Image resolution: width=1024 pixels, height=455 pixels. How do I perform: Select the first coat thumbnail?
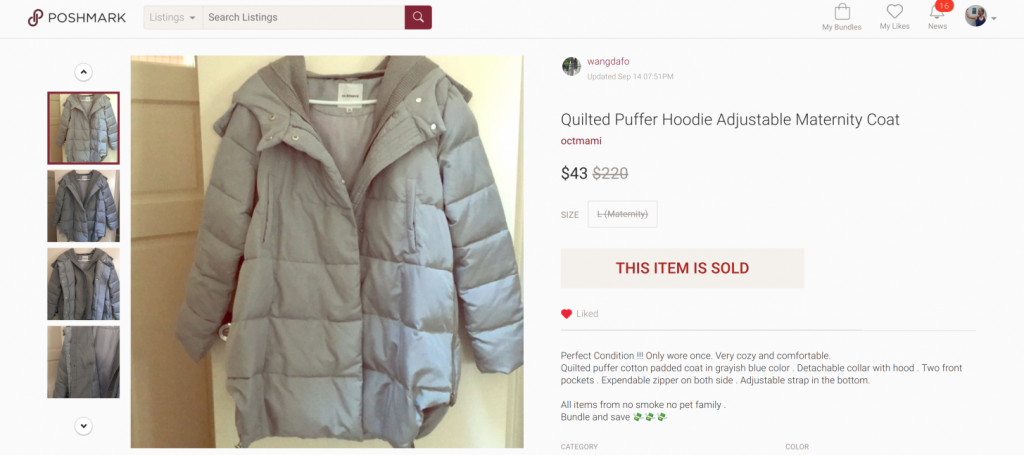(x=84, y=128)
